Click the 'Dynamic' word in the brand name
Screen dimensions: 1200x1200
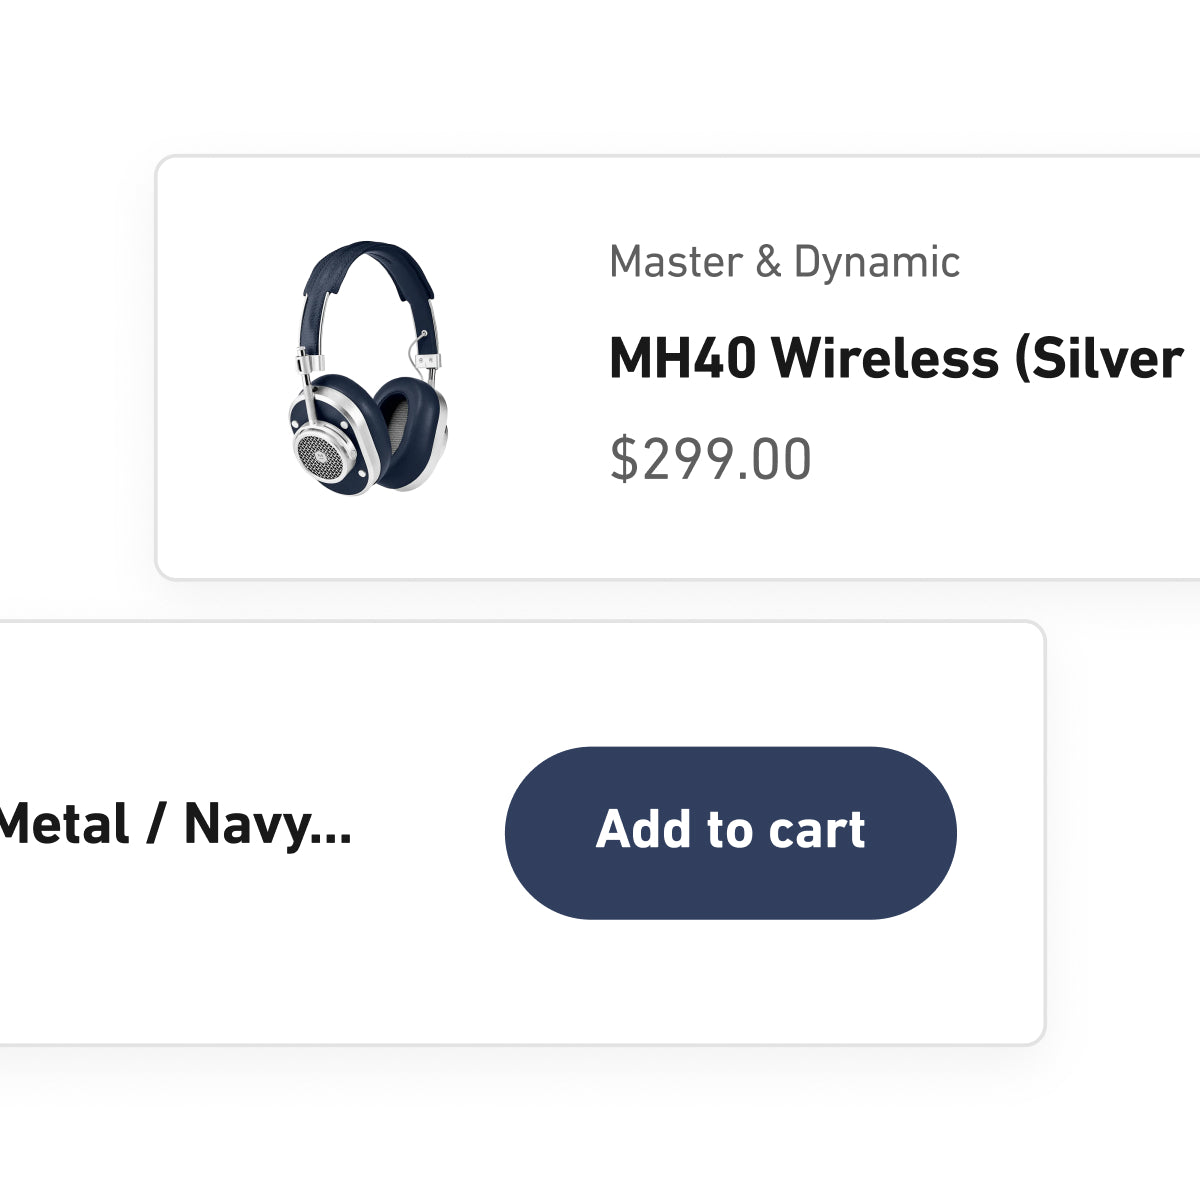coord(876,262)
